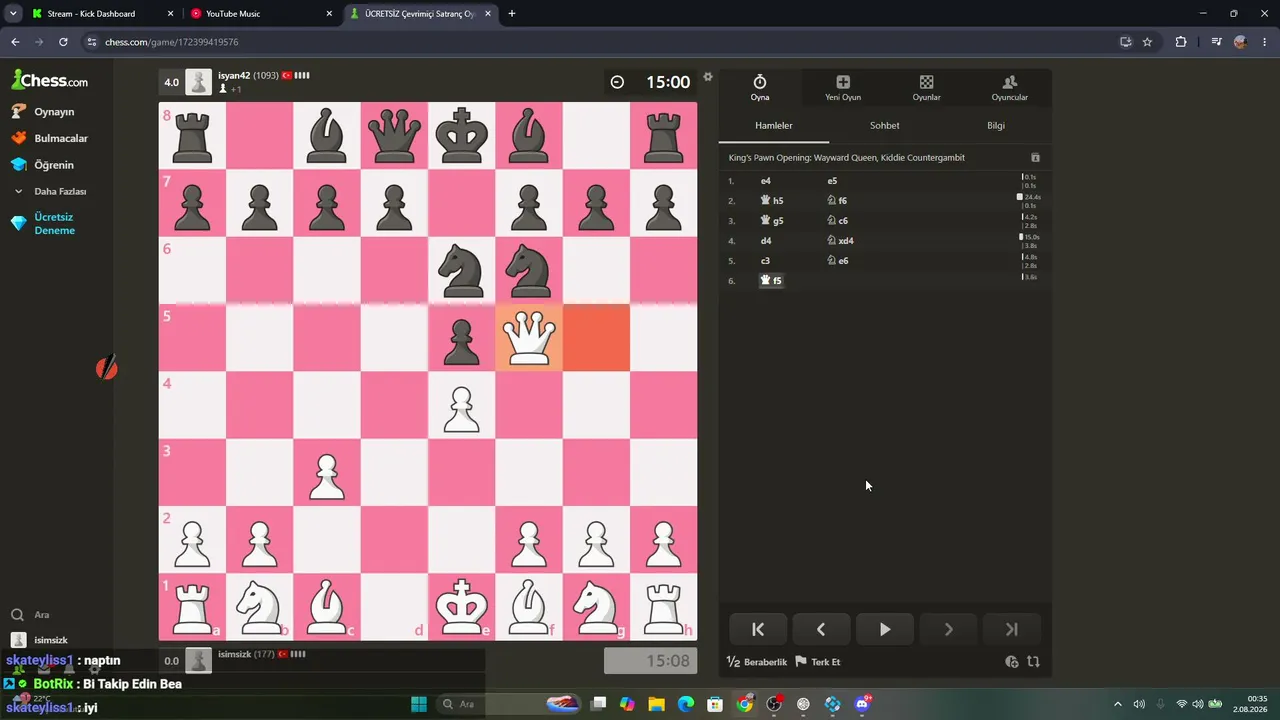Flip the board with the arrows icon
This screenshot has width=1280, height=720.
tap(1033, 662)
